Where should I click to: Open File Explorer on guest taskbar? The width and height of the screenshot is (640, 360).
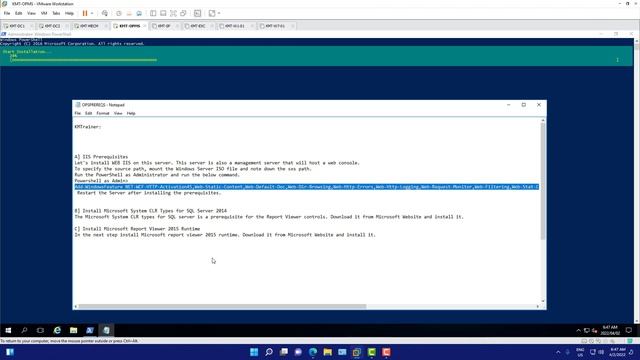pos(73,330)
